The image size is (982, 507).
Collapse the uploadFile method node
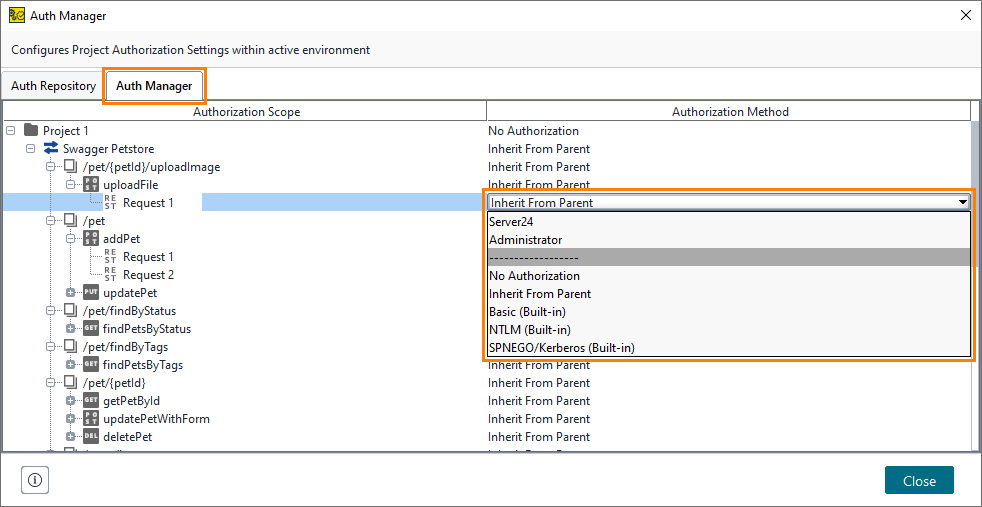(70, 185)
